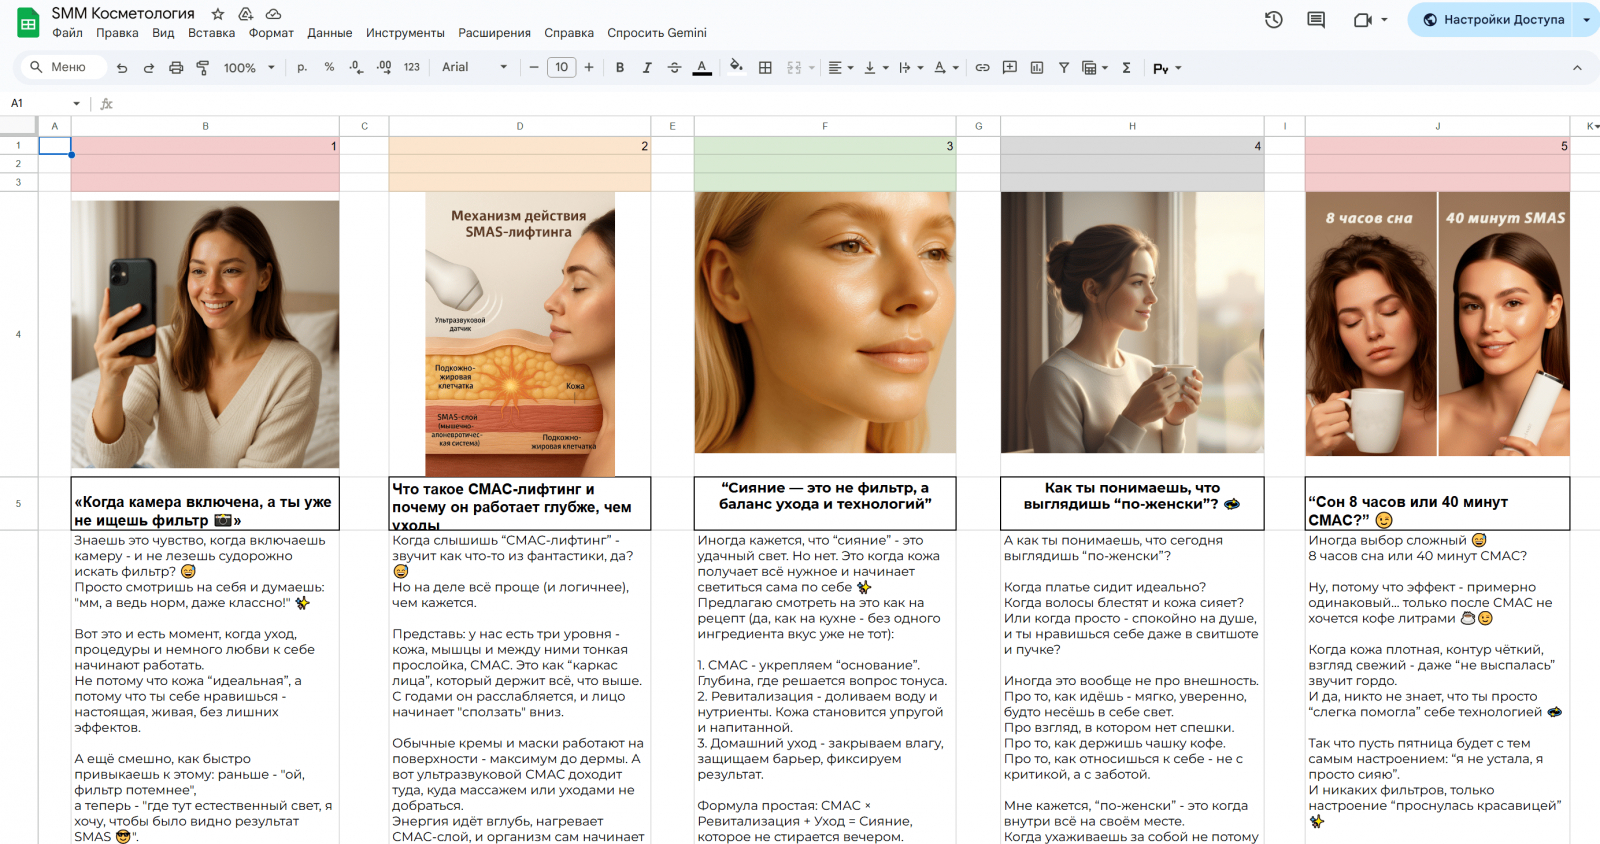Click the create filter funnel icon

point(1064,68)
